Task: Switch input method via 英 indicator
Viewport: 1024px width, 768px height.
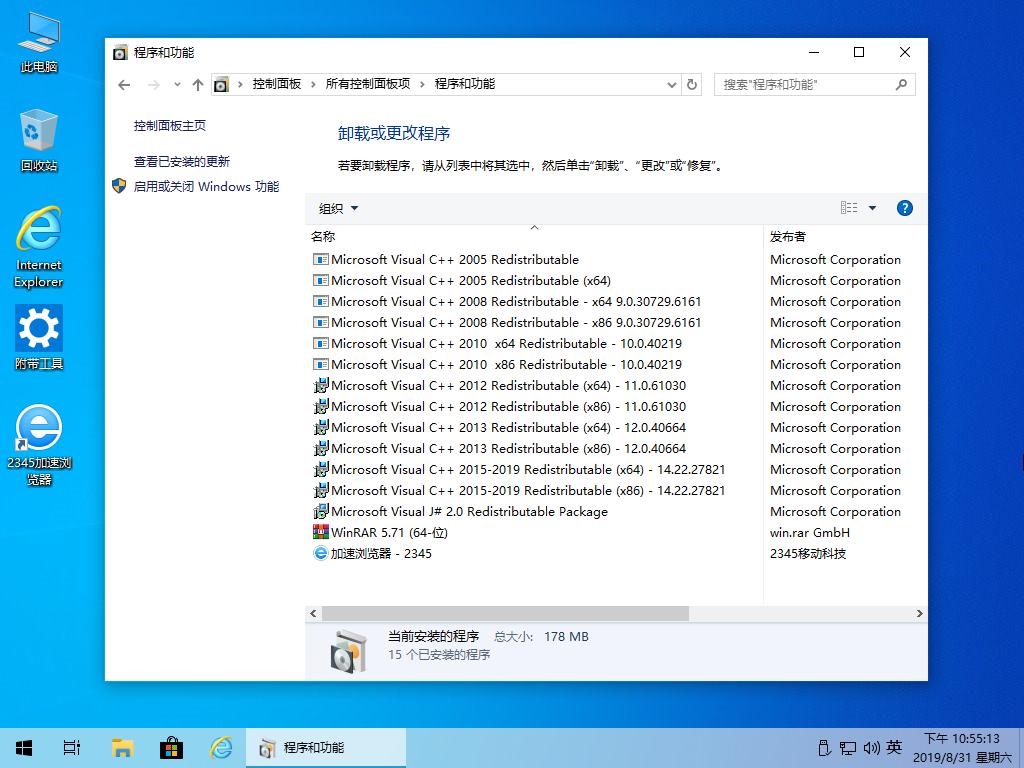Action: (x=895, y=748)
